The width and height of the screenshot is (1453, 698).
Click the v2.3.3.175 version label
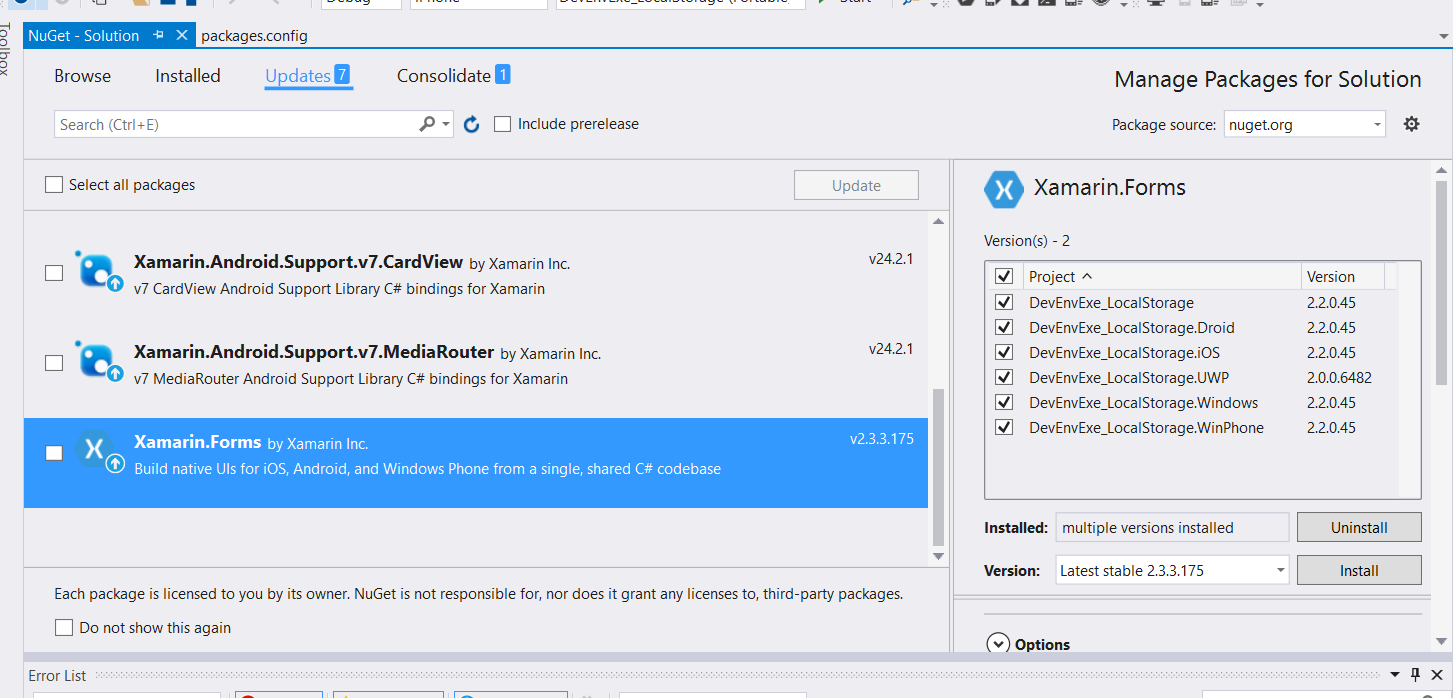point(882,439)
